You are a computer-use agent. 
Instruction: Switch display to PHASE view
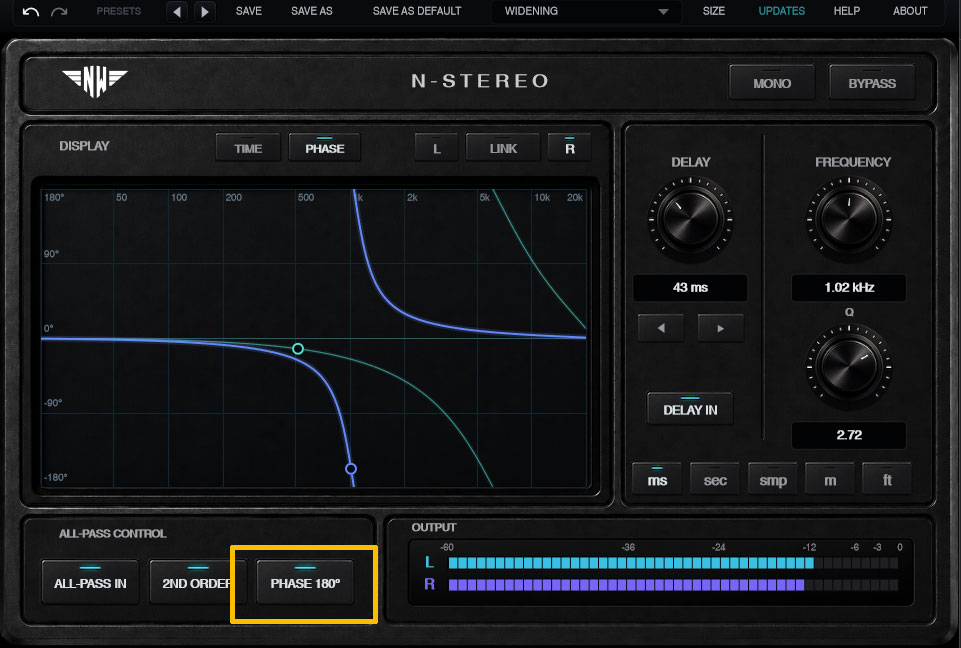click(324, 148)
